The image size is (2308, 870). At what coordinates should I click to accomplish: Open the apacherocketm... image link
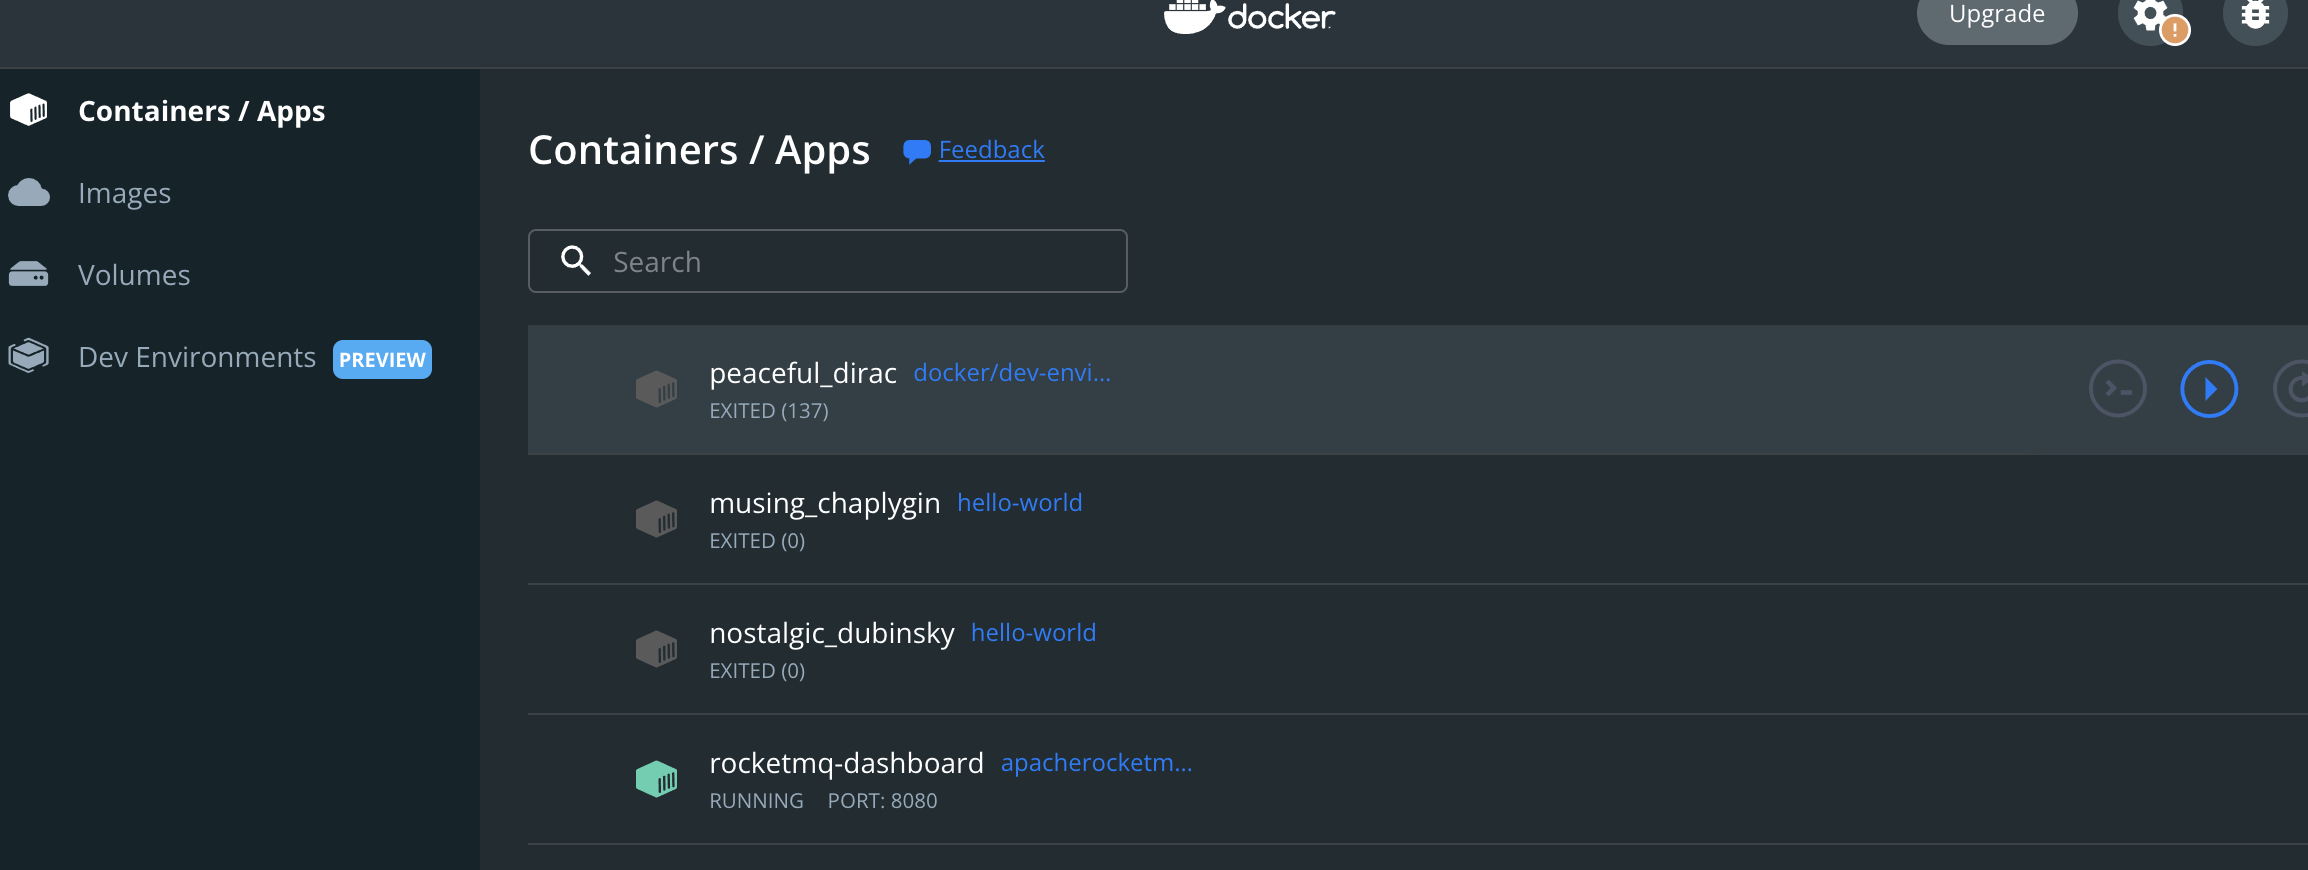[x=1096, y=762]
